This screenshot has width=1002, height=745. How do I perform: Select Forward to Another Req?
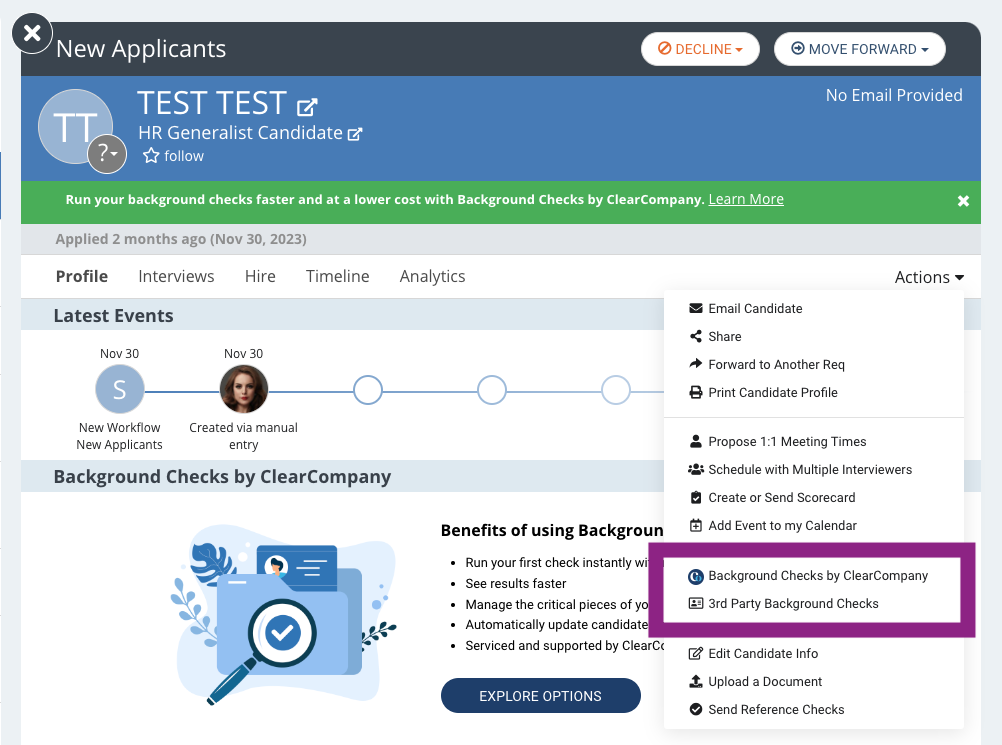point(813,365)
